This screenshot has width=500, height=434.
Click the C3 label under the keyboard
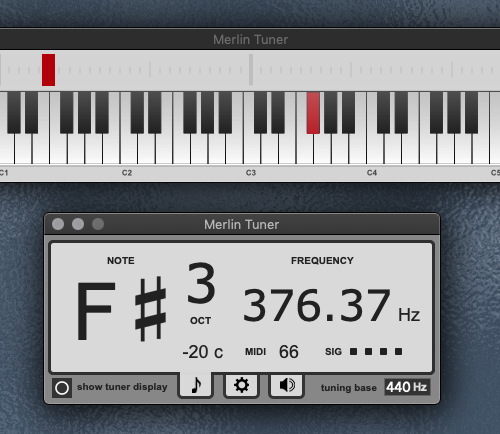pyautogui.click(x=251, y=173)
